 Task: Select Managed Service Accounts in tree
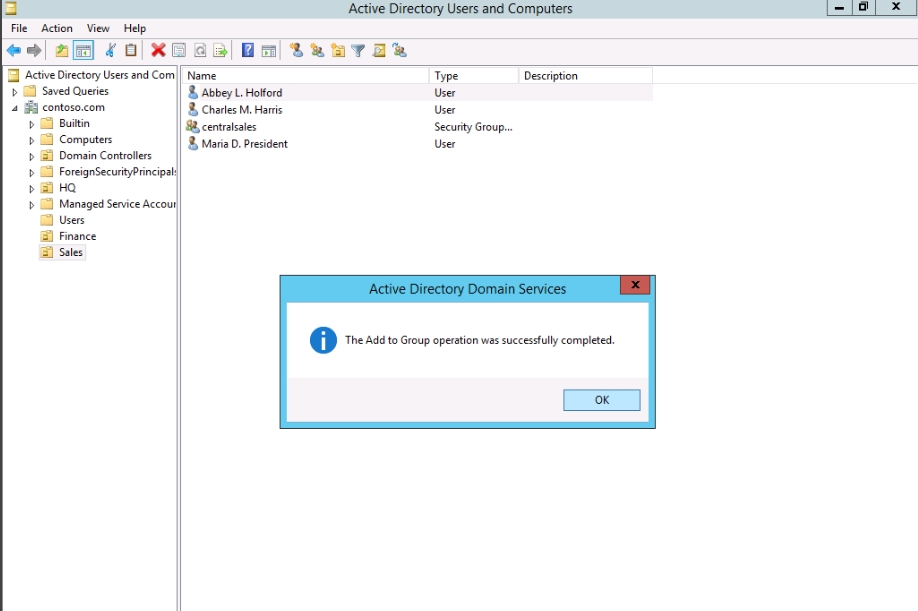(x=117, y=204)
